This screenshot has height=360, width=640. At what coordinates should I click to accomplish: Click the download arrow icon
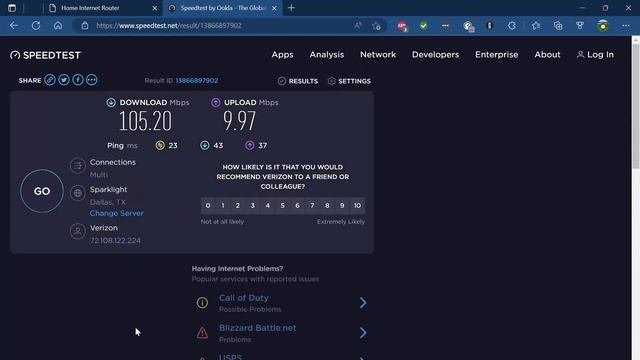(x=111, y=102)
